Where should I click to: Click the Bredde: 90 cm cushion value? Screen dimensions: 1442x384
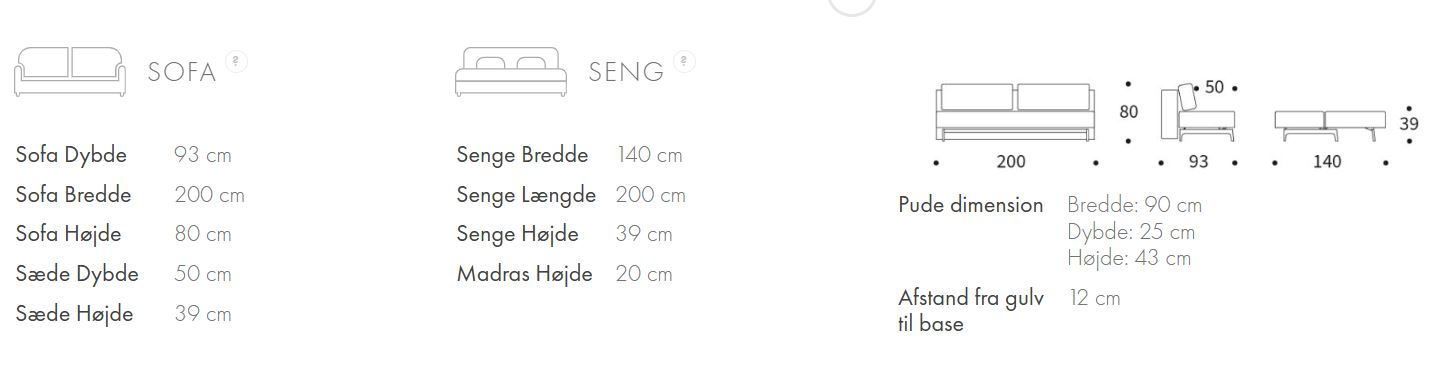pos(1135,205)
